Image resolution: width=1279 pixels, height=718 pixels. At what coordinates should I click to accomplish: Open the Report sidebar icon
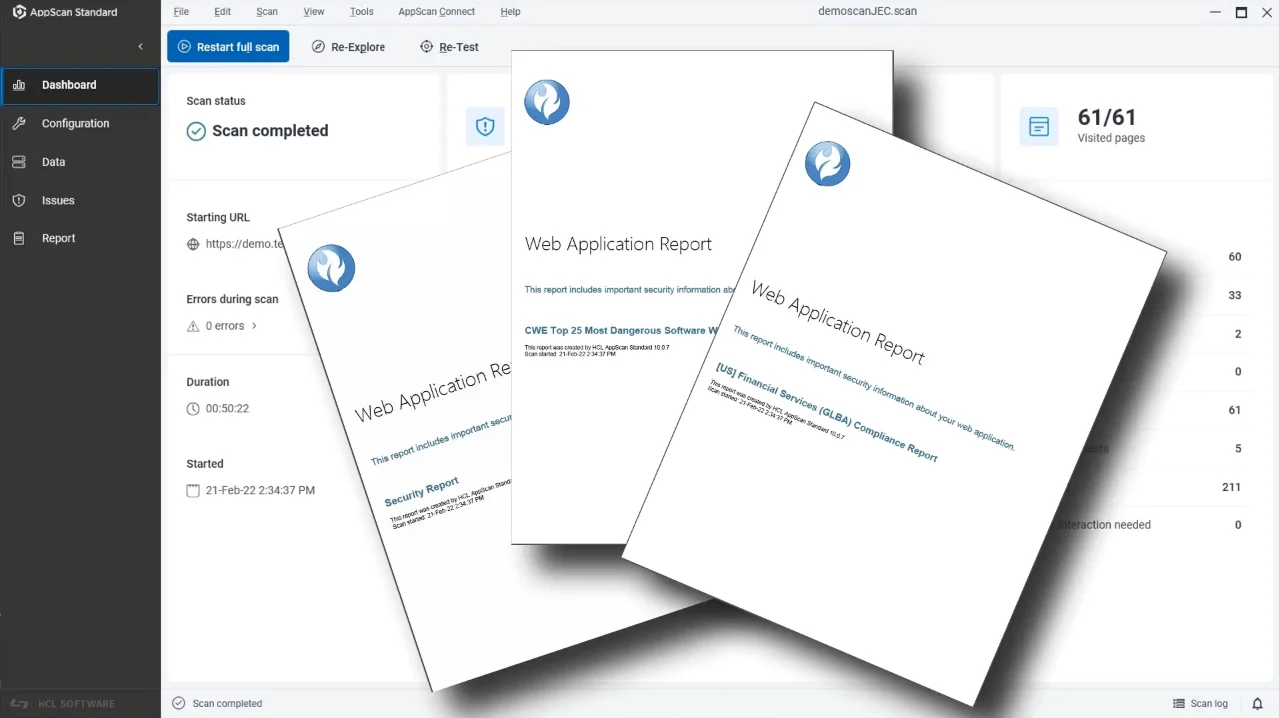20,238
